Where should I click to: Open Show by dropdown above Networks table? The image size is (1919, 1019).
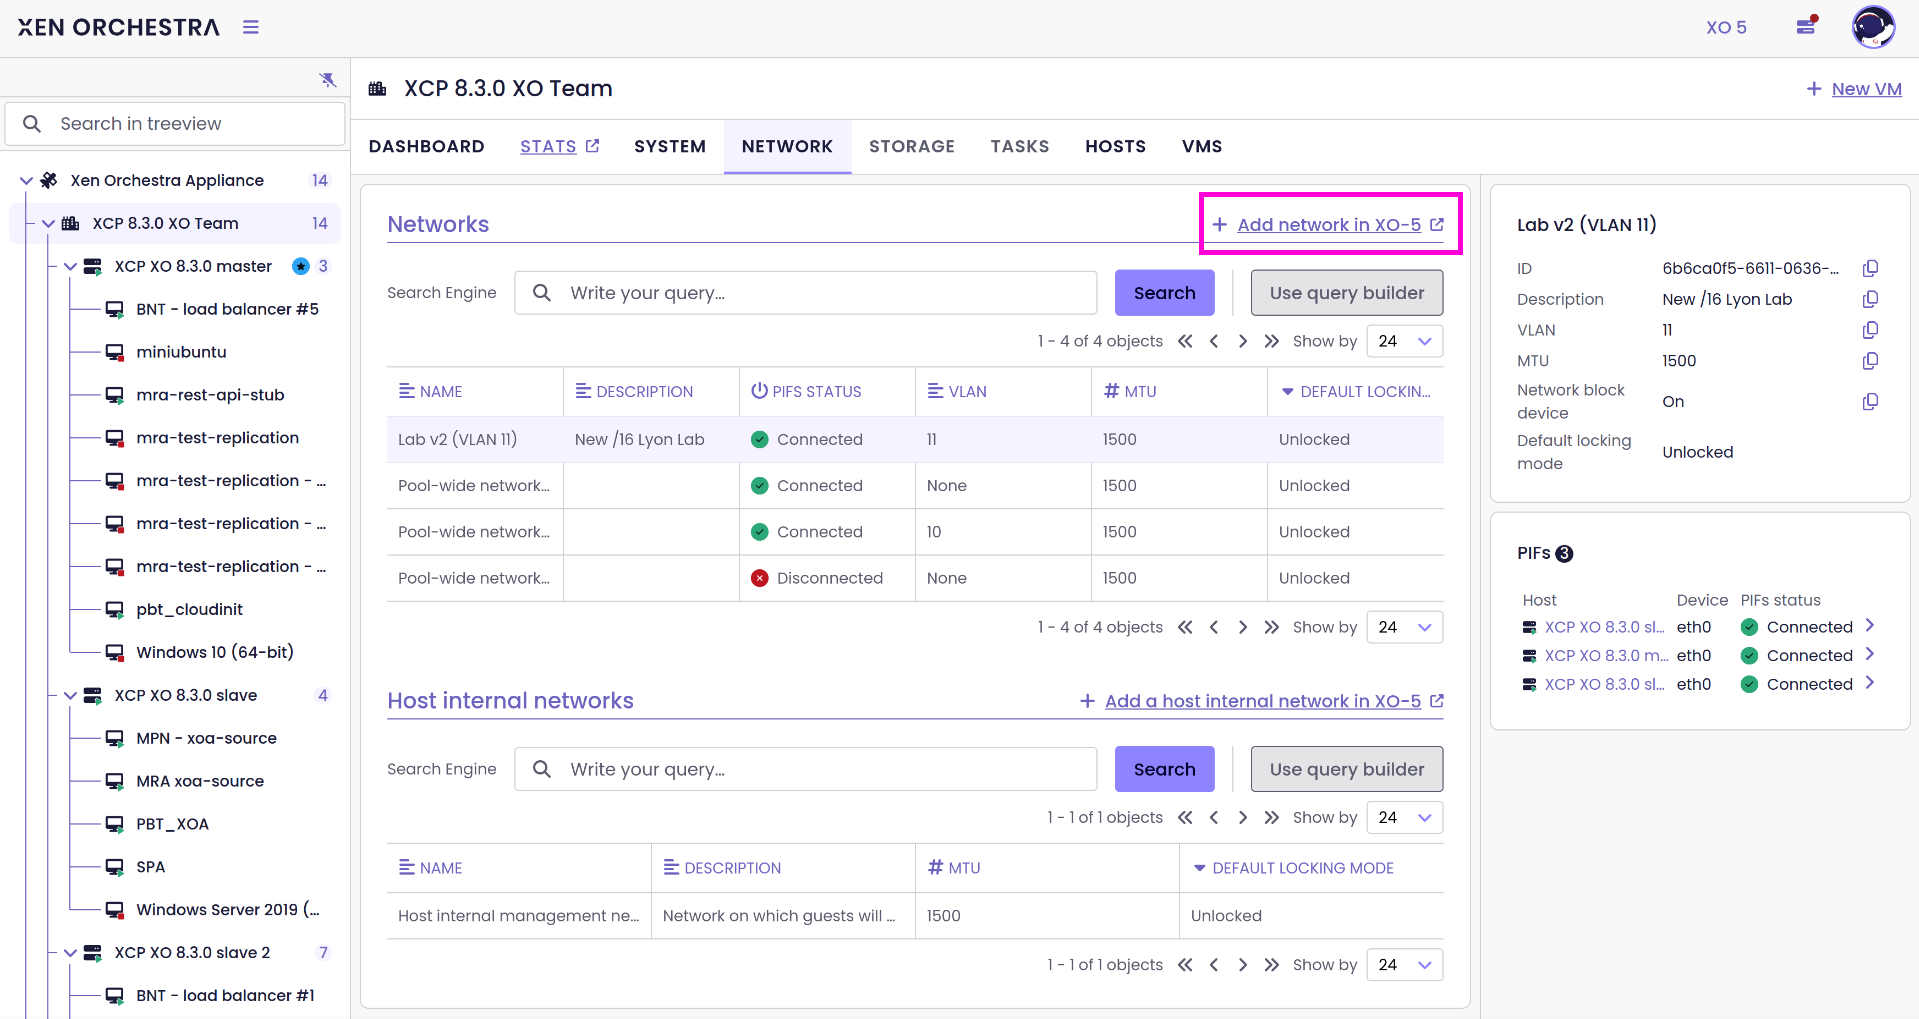[x=1404, y=341]
